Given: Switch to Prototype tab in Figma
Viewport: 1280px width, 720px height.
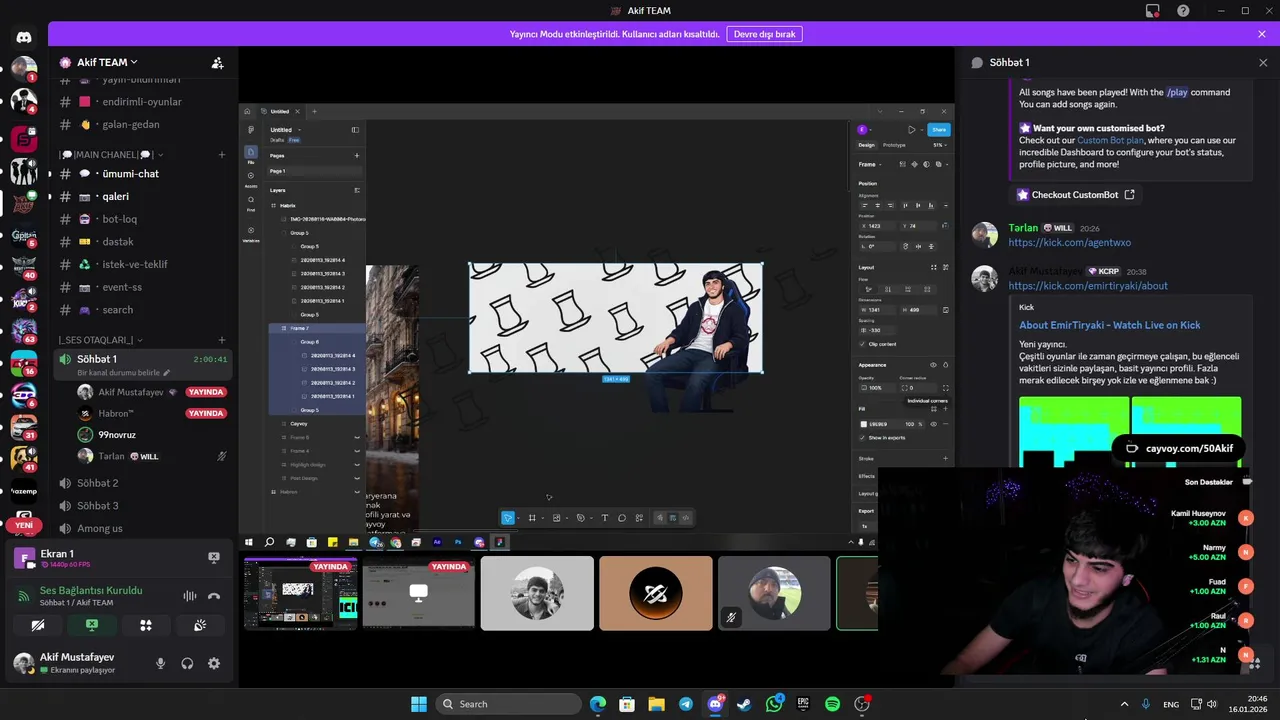Looking at the screenshot, I should pos(894,145).
